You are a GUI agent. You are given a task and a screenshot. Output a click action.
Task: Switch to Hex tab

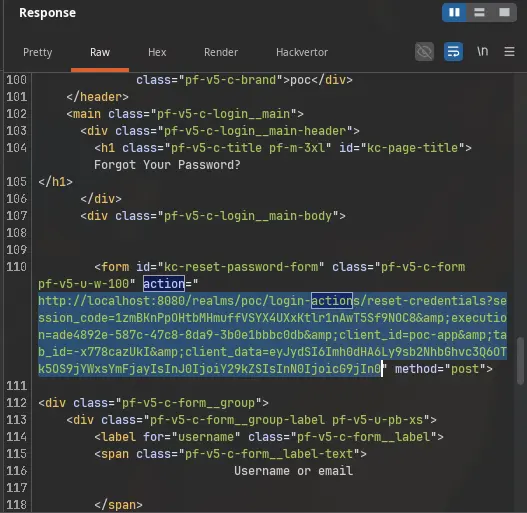pos(157,52)
